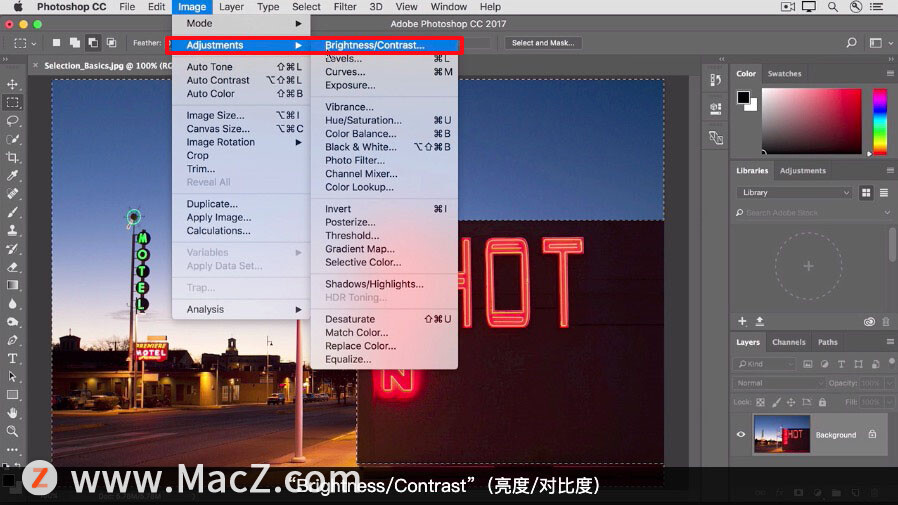Switch to the Channels tab
898x505 pixels.
788,342
